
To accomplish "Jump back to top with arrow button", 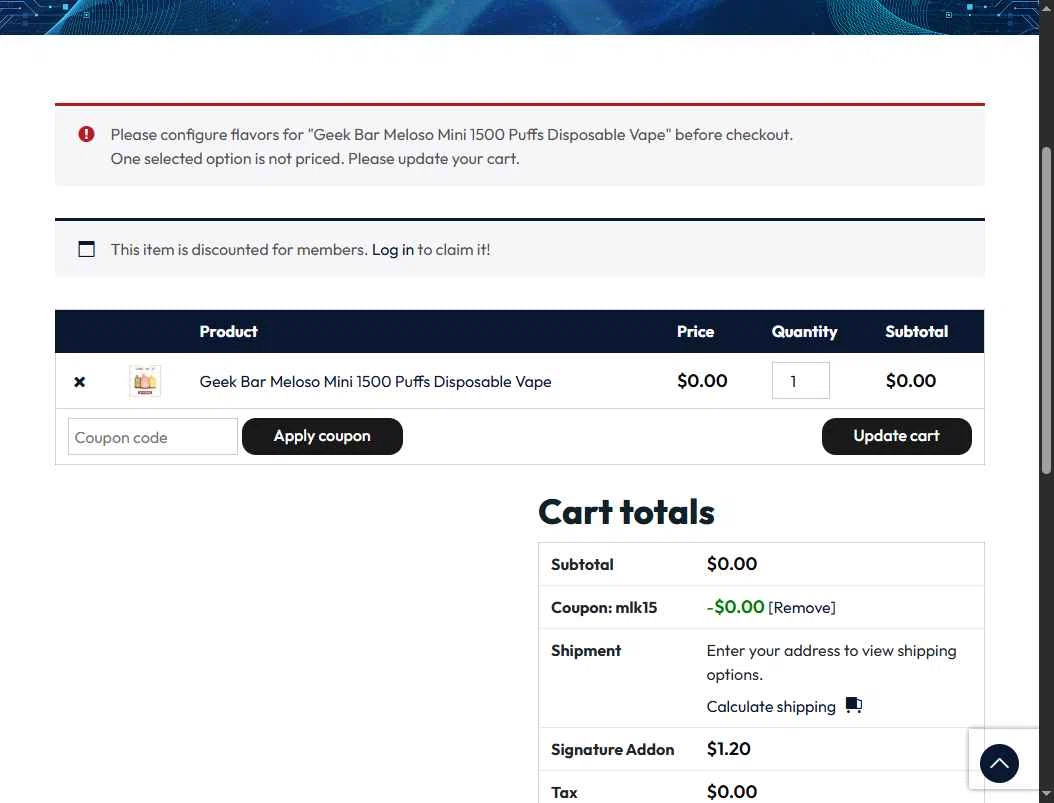I will point(999,763).
